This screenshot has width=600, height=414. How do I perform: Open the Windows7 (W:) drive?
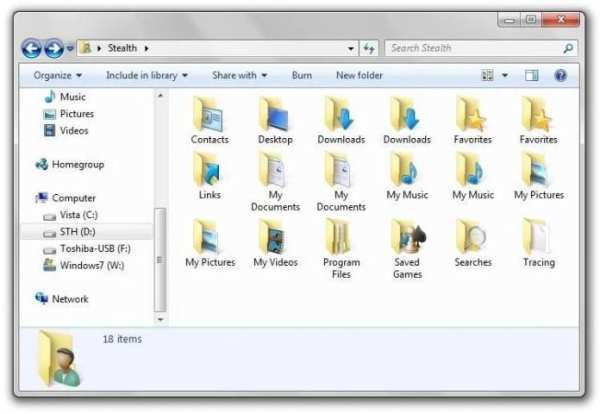[x=84, y=265]
